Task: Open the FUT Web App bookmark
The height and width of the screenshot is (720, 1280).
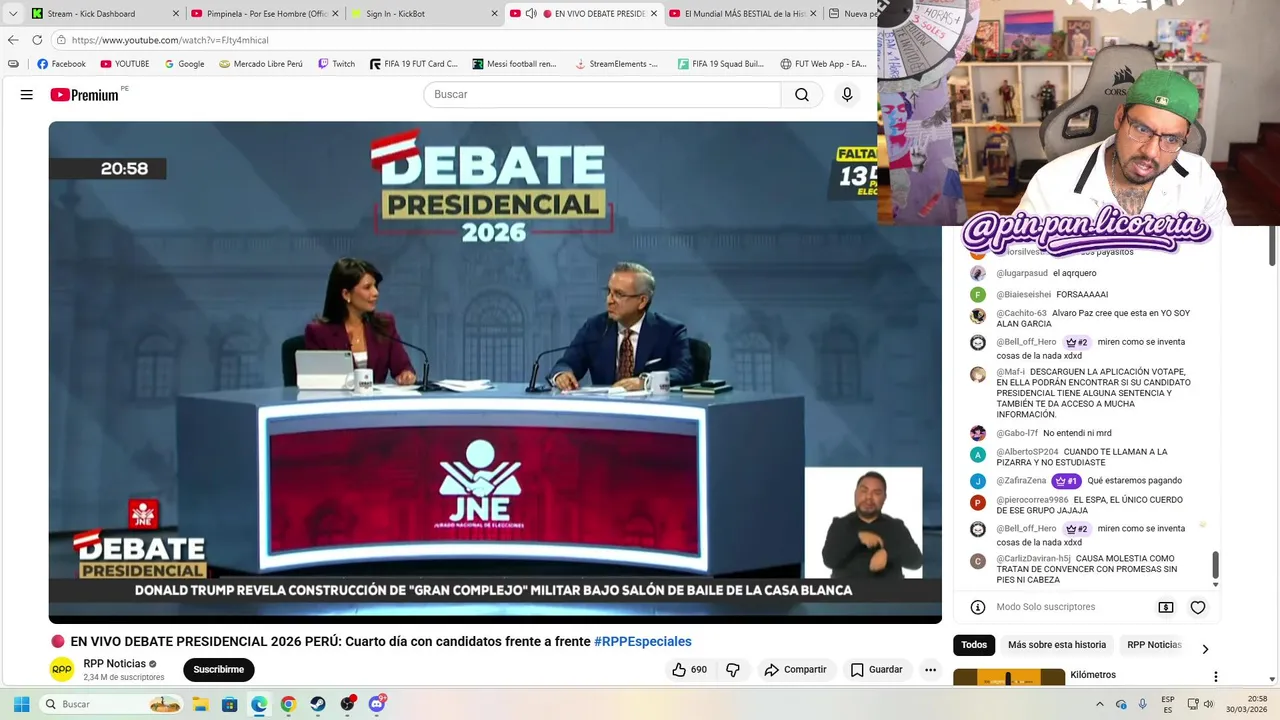Action: [x=823, y=64]
